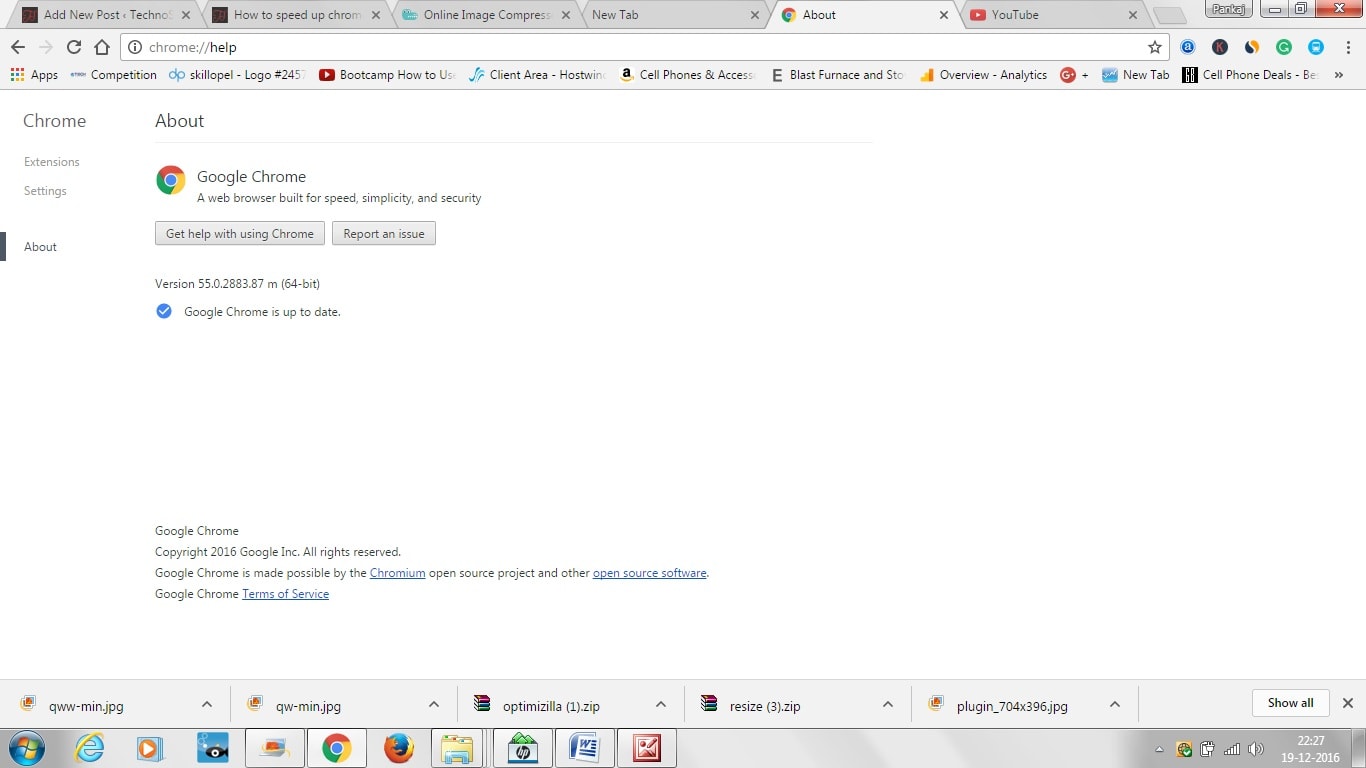Open Bootcamp How to Use bookmark
The image size is (1366, 768).
(x=387, y=75)
